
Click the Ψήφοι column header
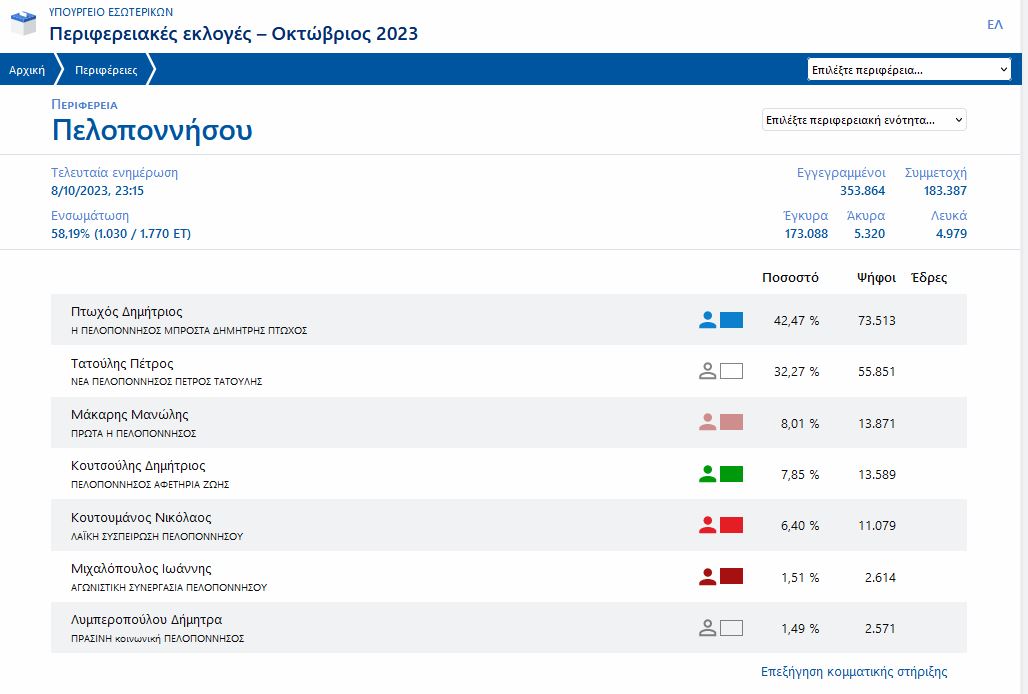pos(875,278)
